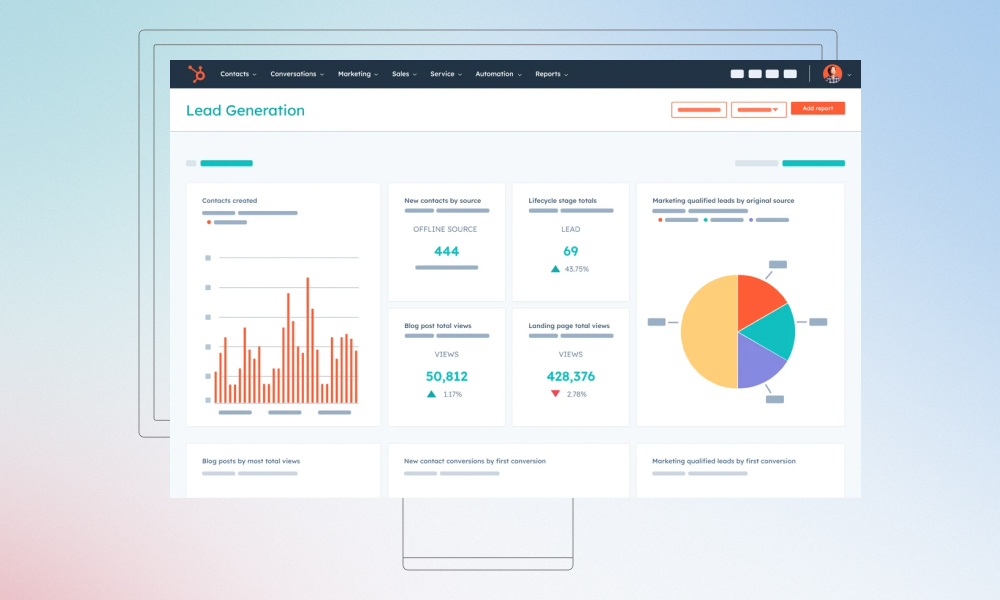The width and height of the screenshot is (1000, 600).
Task: Click the second white icon in the header toolbar
Action: [x=754, y=74]
